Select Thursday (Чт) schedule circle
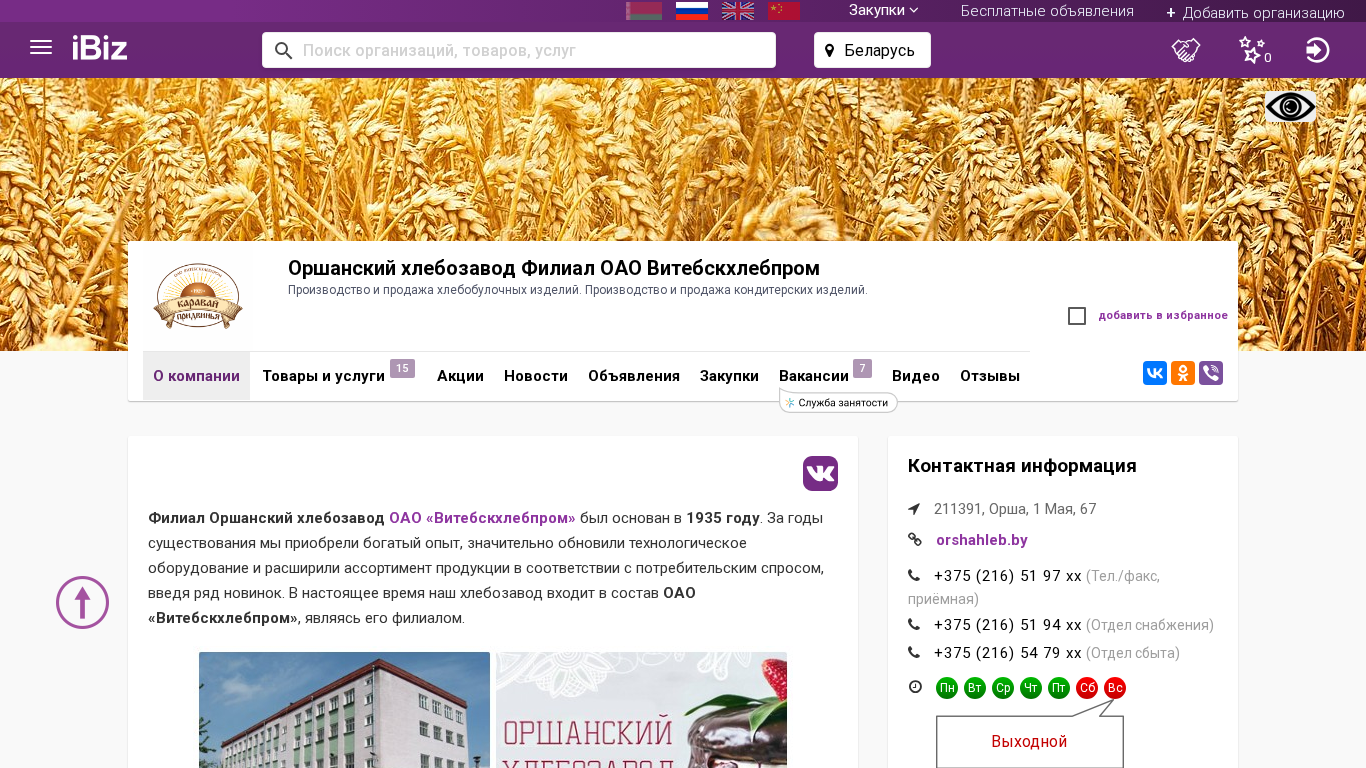The width and height of the screenshot is (1366, 768). [x=1031, y=688]
